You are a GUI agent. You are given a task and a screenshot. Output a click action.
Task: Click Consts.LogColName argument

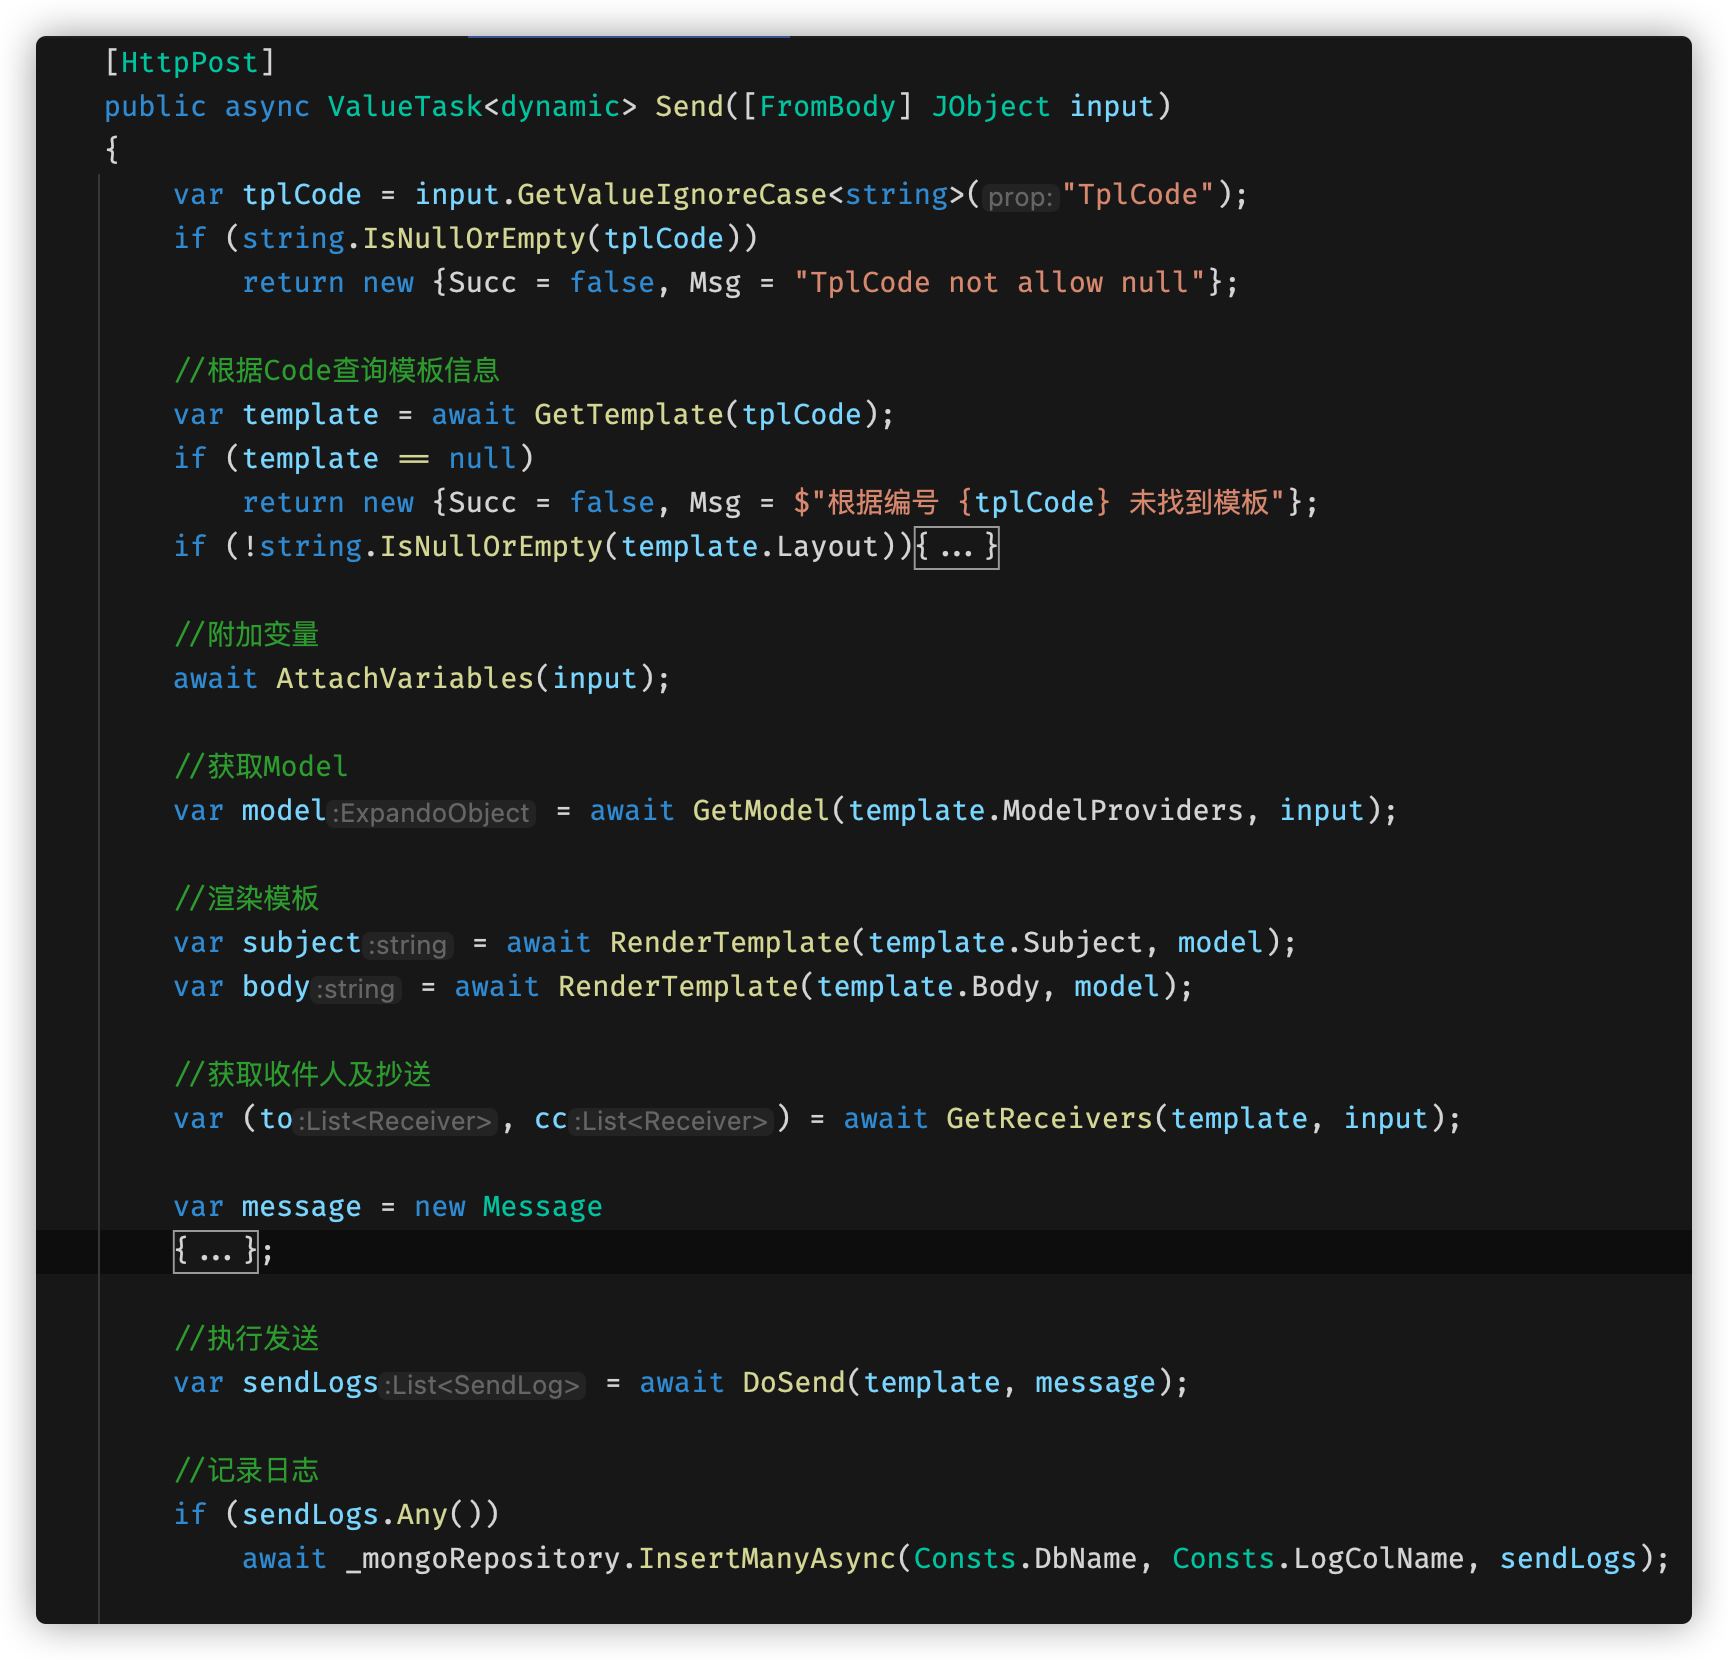pyautogui.click(x=1318, y=1559)
